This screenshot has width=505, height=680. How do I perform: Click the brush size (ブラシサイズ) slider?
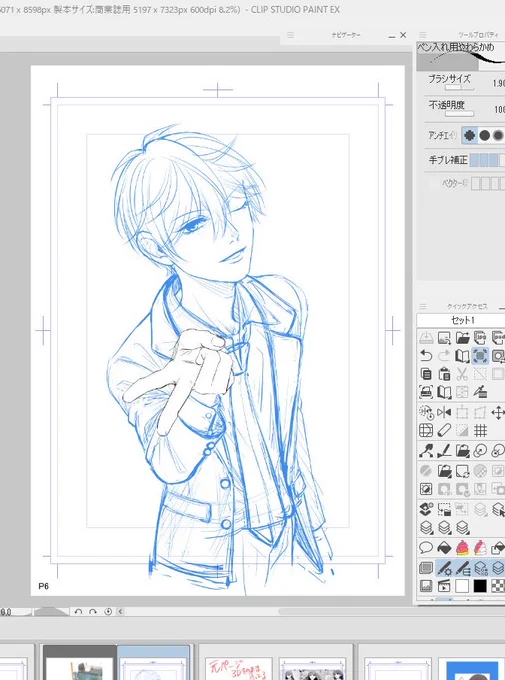[459, 88]
